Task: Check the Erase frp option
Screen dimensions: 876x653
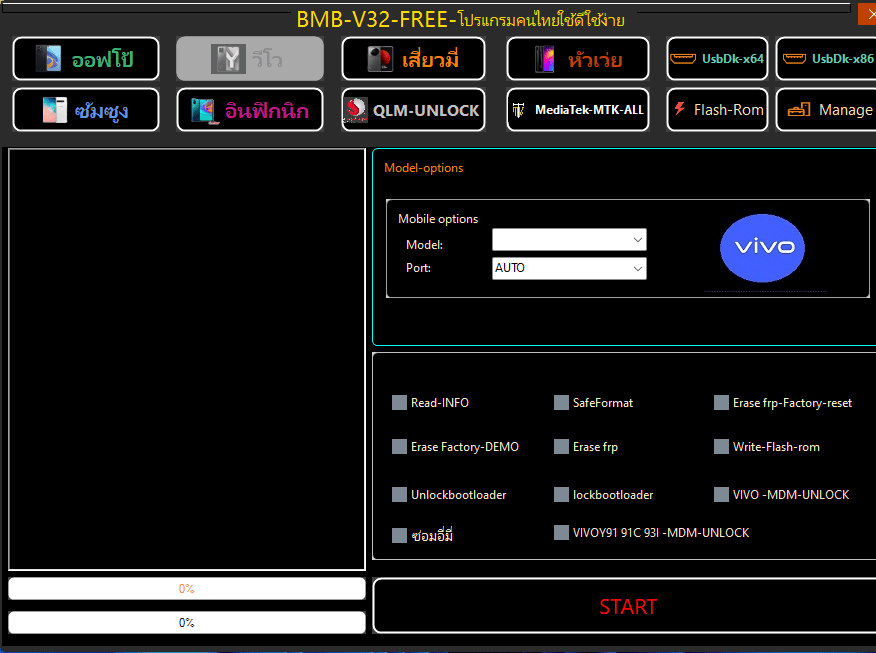Action: [561, 447]
